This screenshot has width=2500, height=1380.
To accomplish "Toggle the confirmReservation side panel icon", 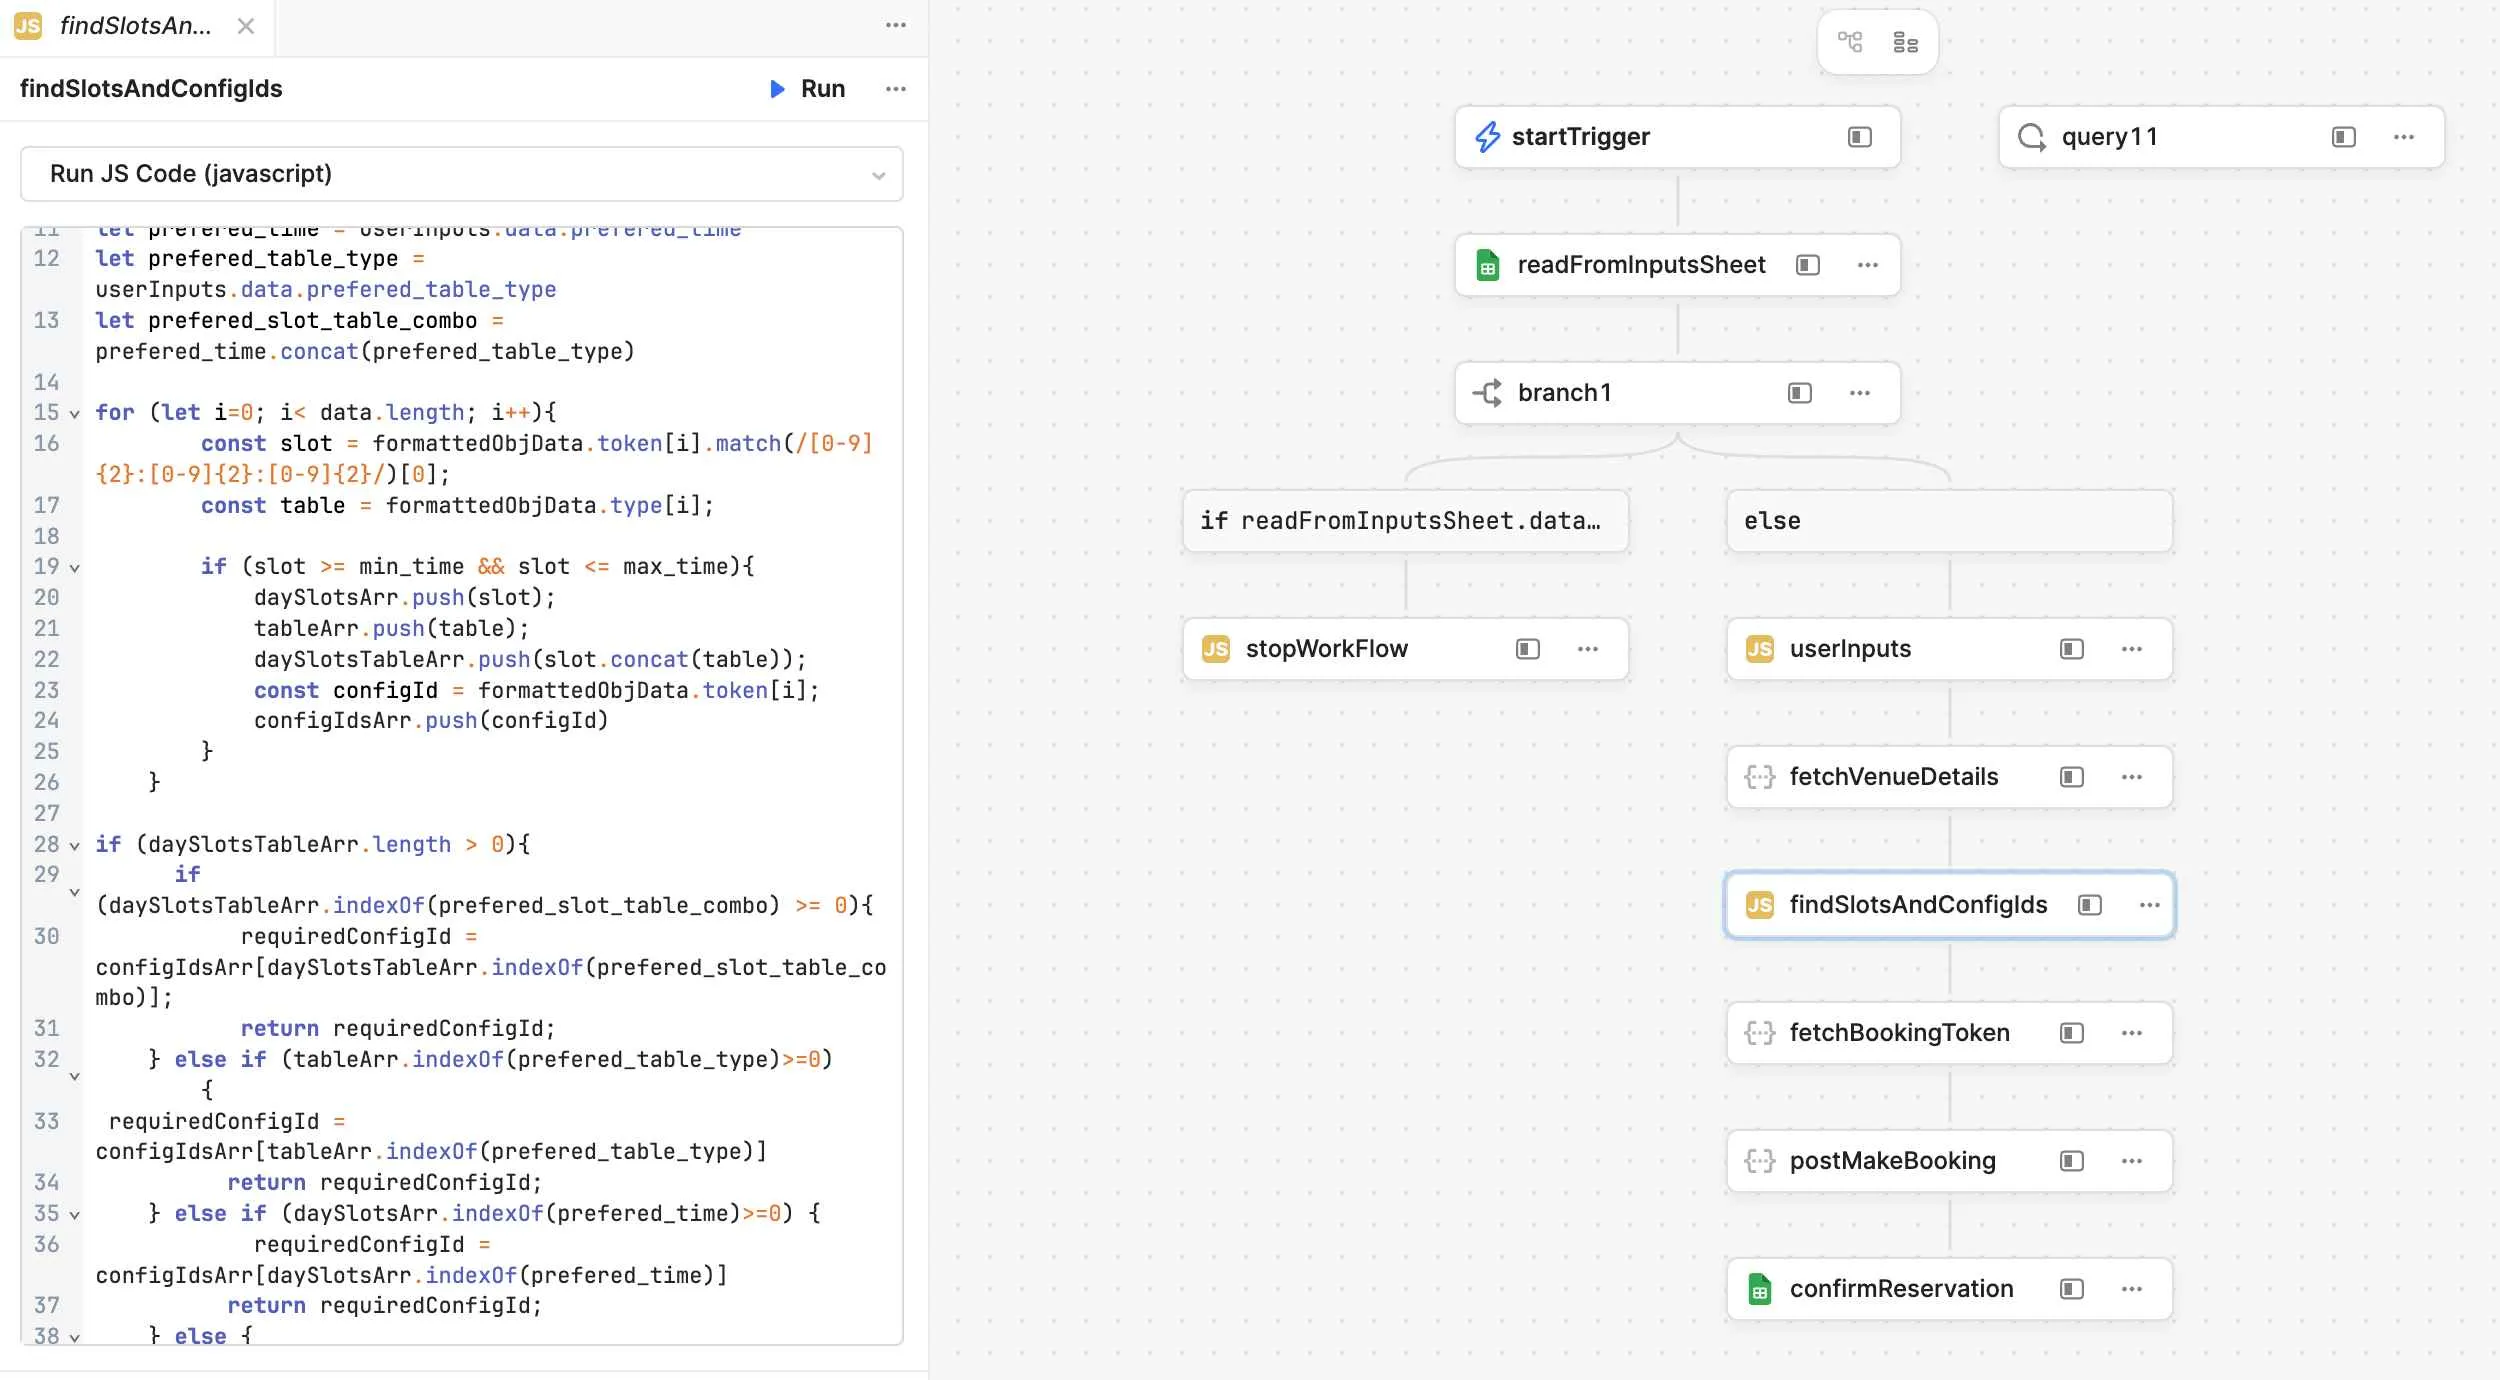I will [x=2072, y=1289].
